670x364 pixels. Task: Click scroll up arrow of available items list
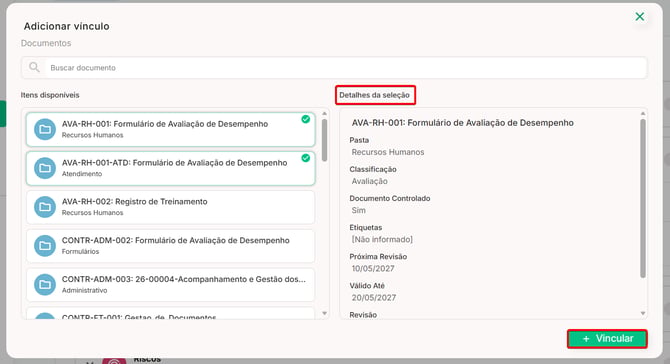coord(324,113)
